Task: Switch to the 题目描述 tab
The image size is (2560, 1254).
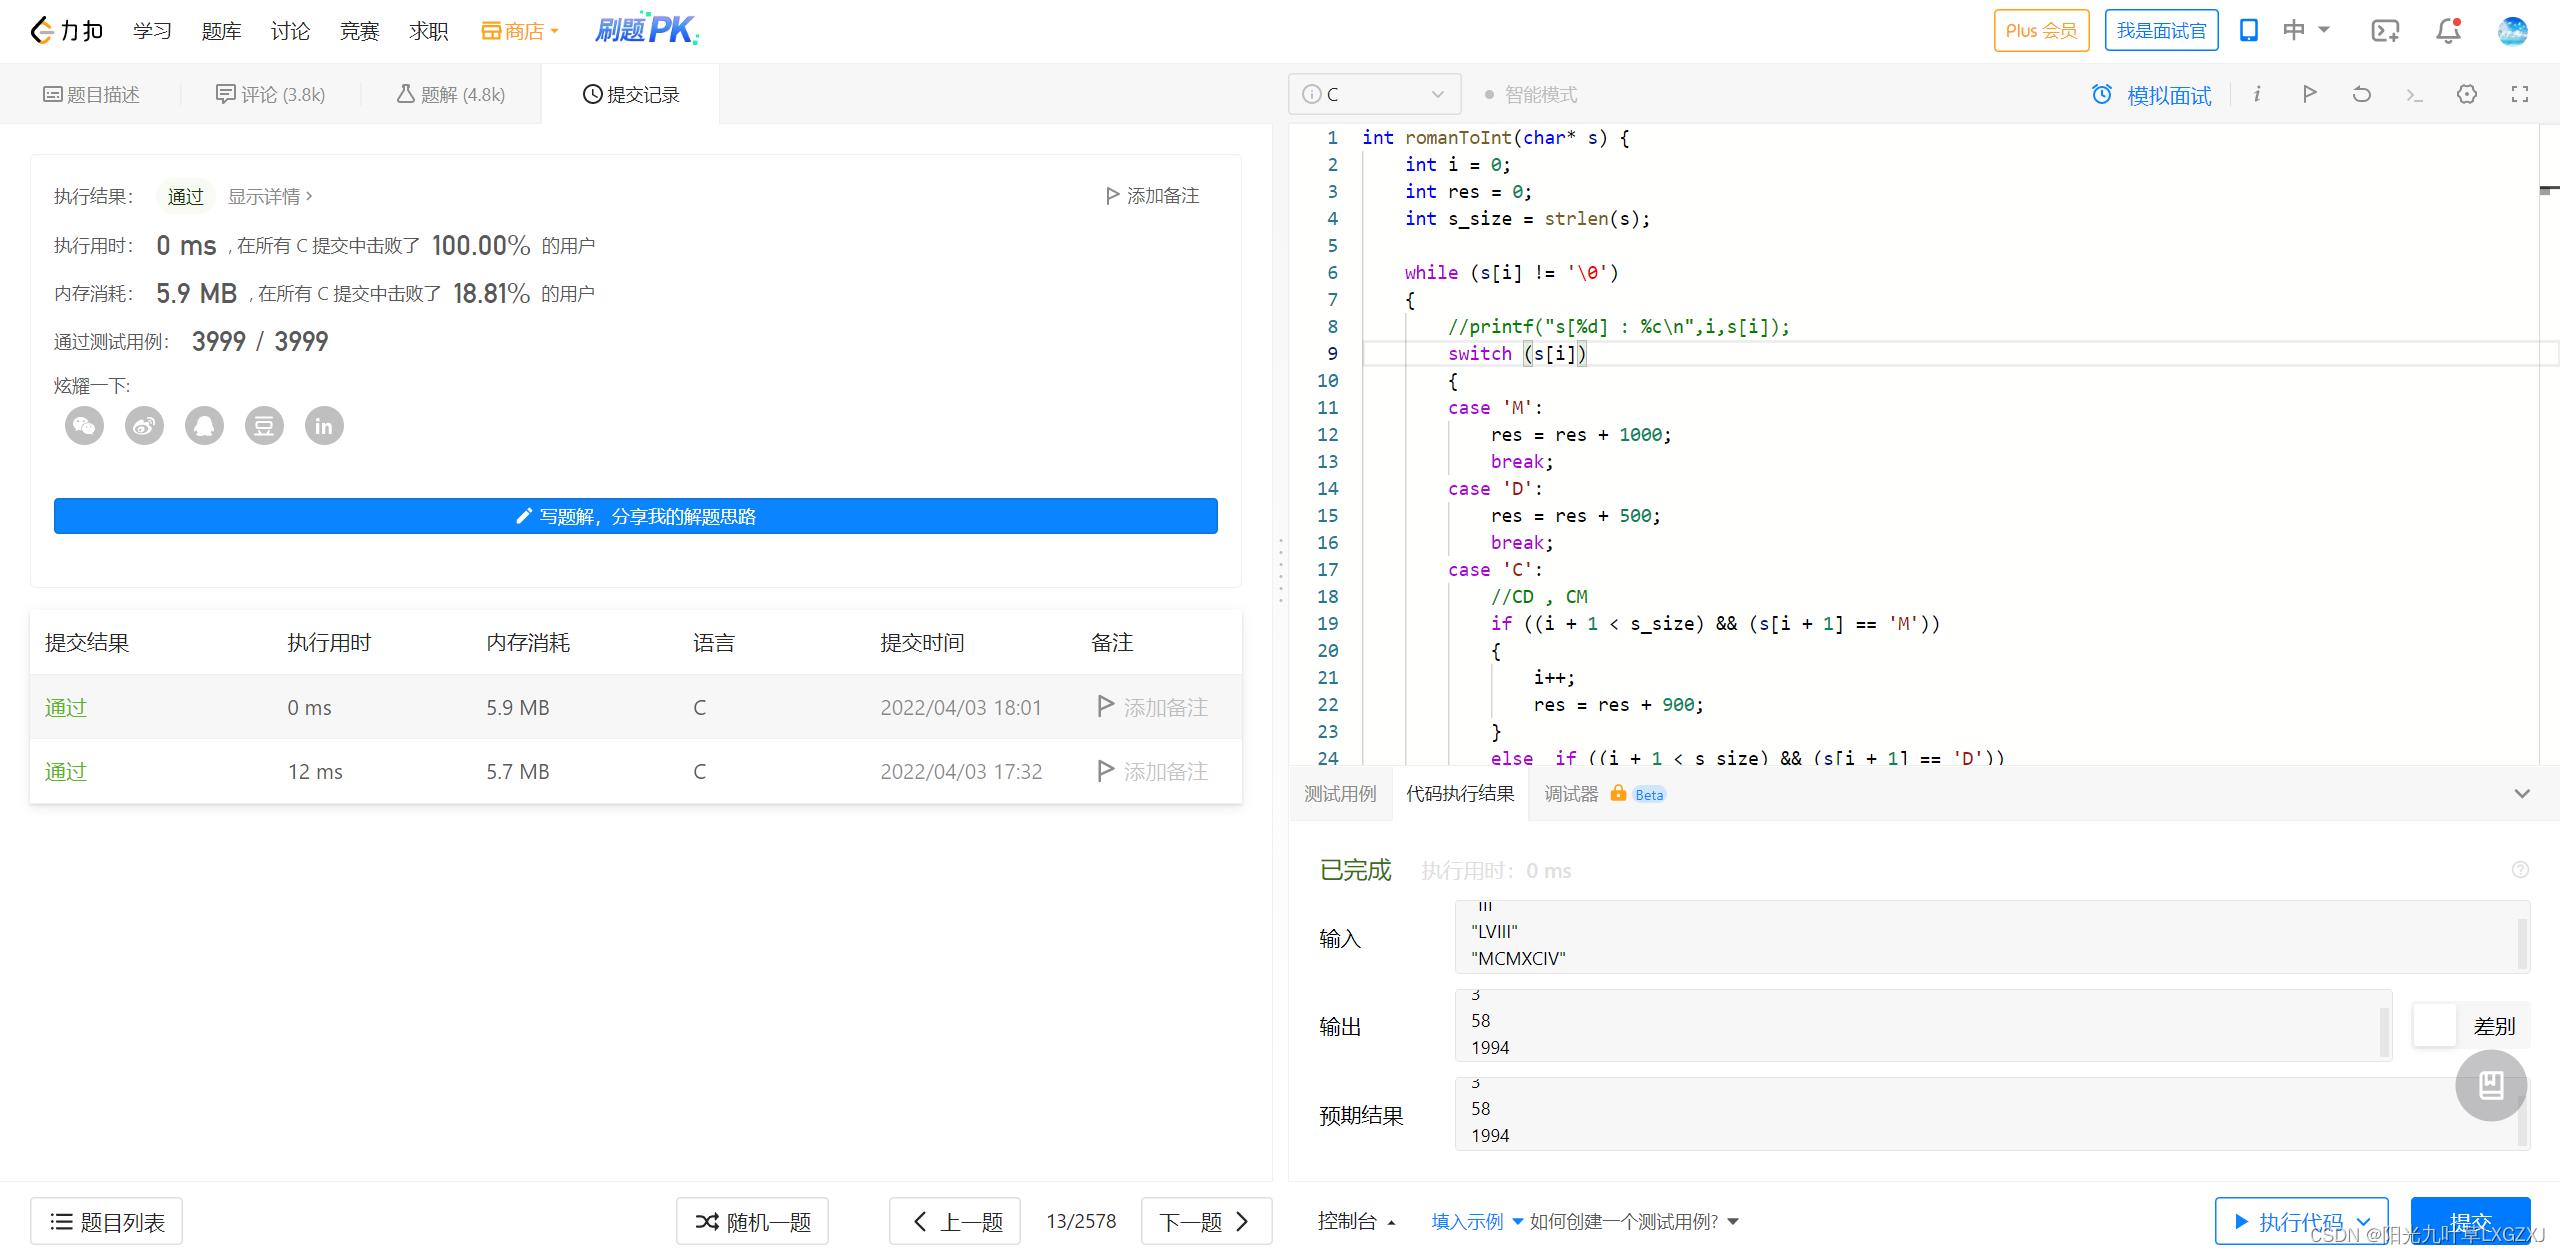Action: [x=91, y=94]
